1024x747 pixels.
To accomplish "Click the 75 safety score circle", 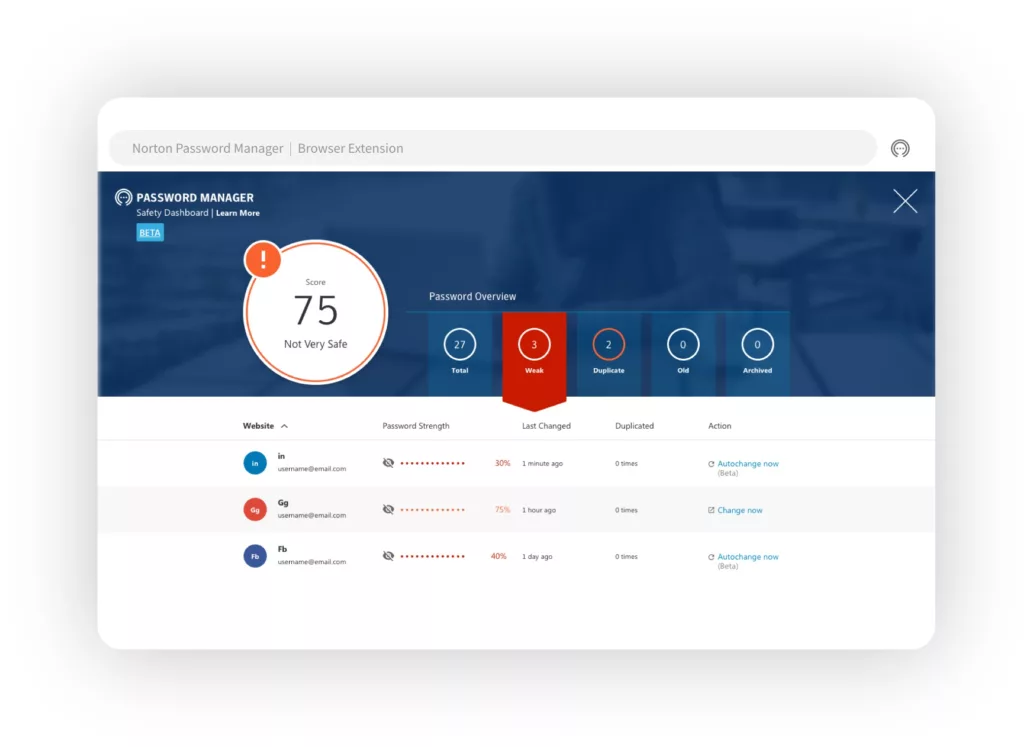I will point(315,312).
